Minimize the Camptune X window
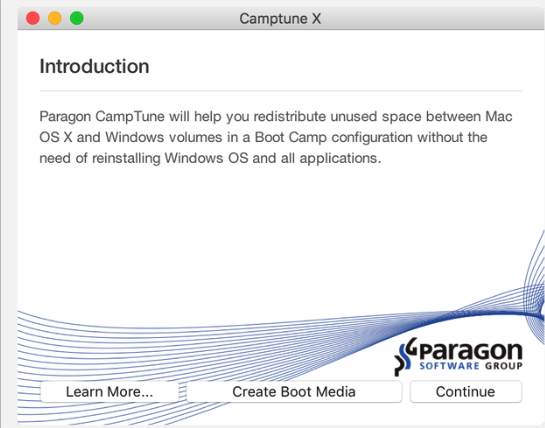 pos(55,18)
